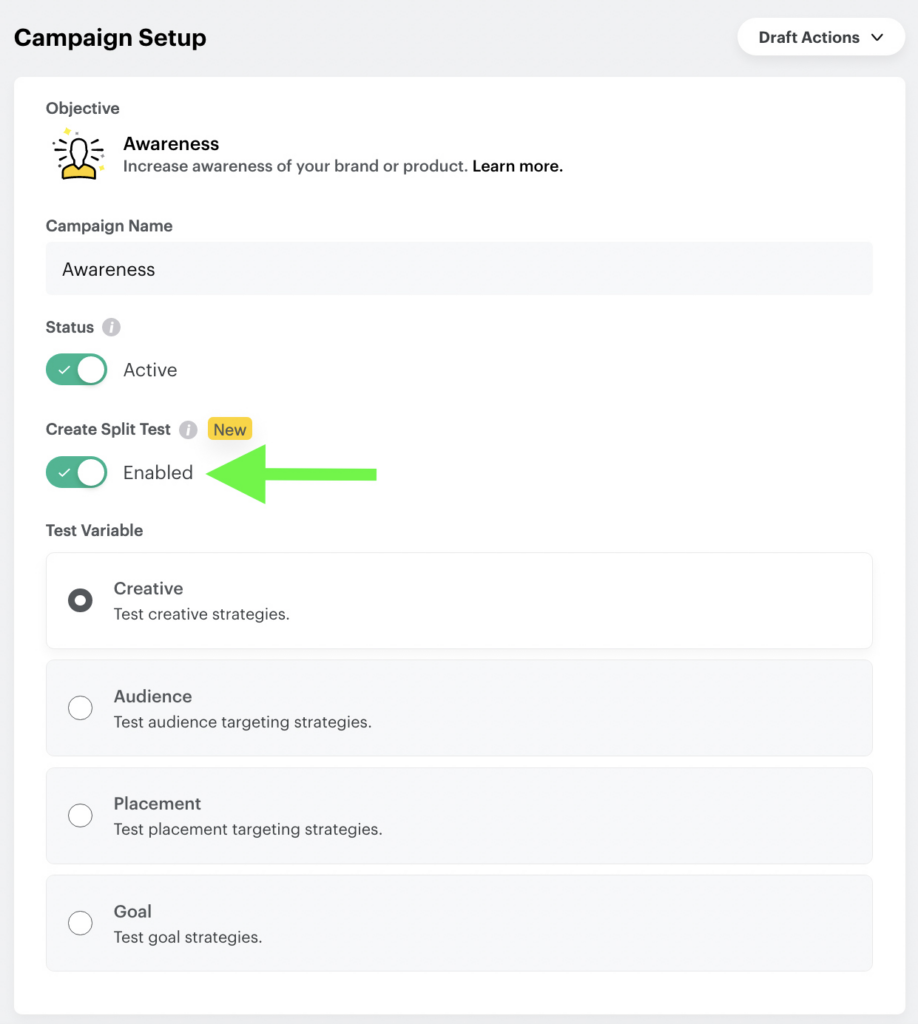Select the Creative test variable

pyautogui.click(x=80, y=600)
